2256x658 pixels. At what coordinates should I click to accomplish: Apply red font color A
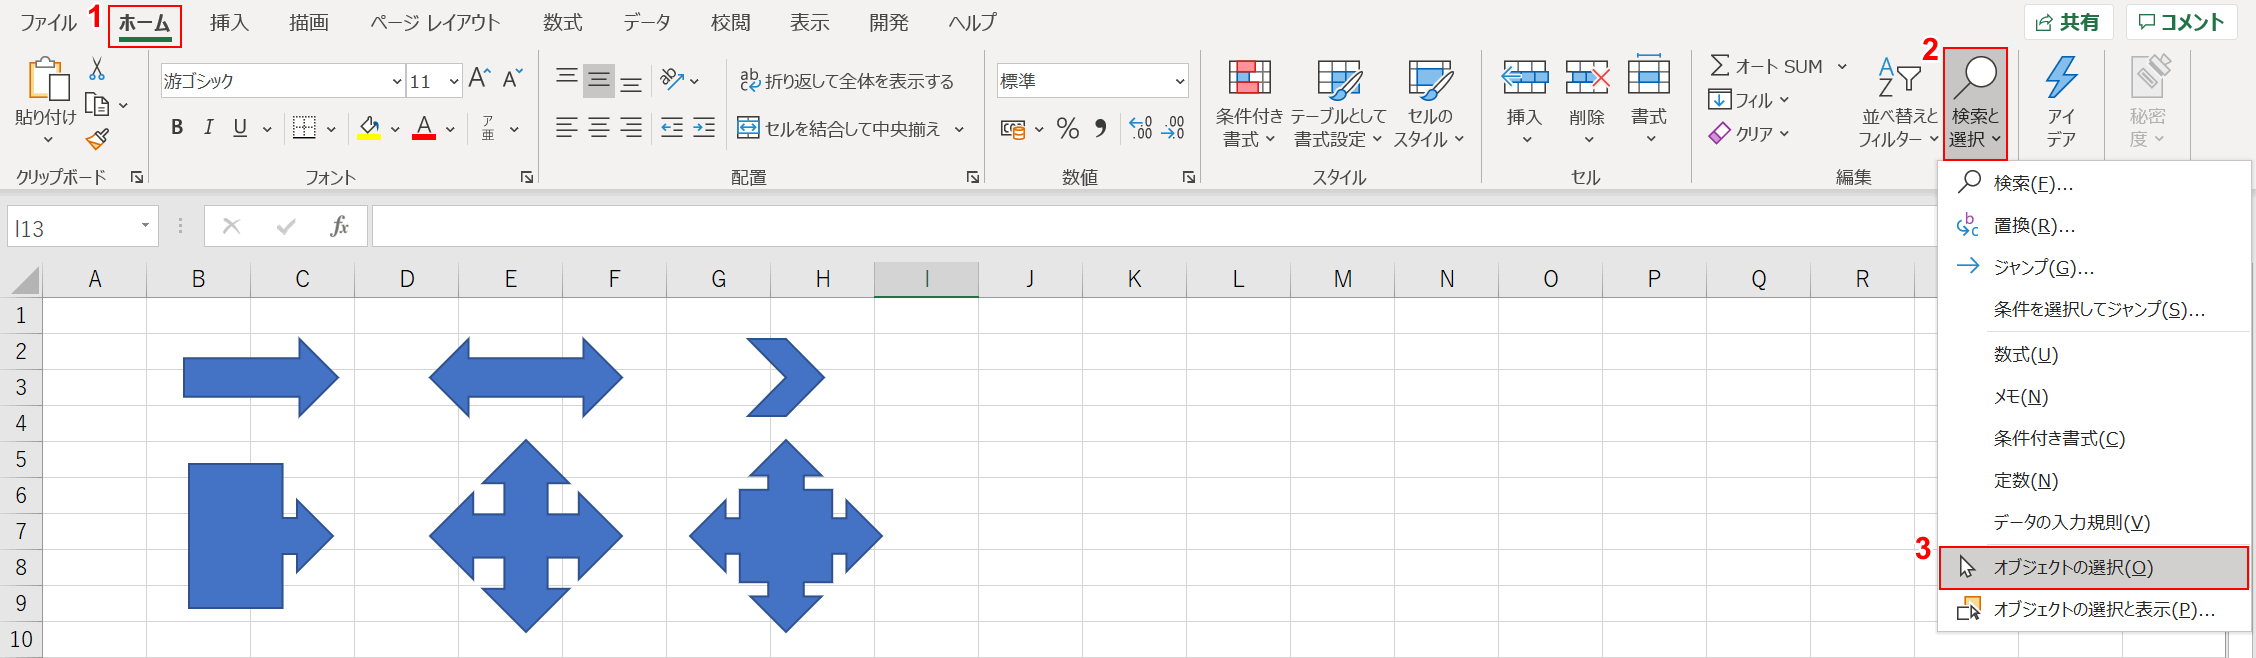[x=424, y=128]
